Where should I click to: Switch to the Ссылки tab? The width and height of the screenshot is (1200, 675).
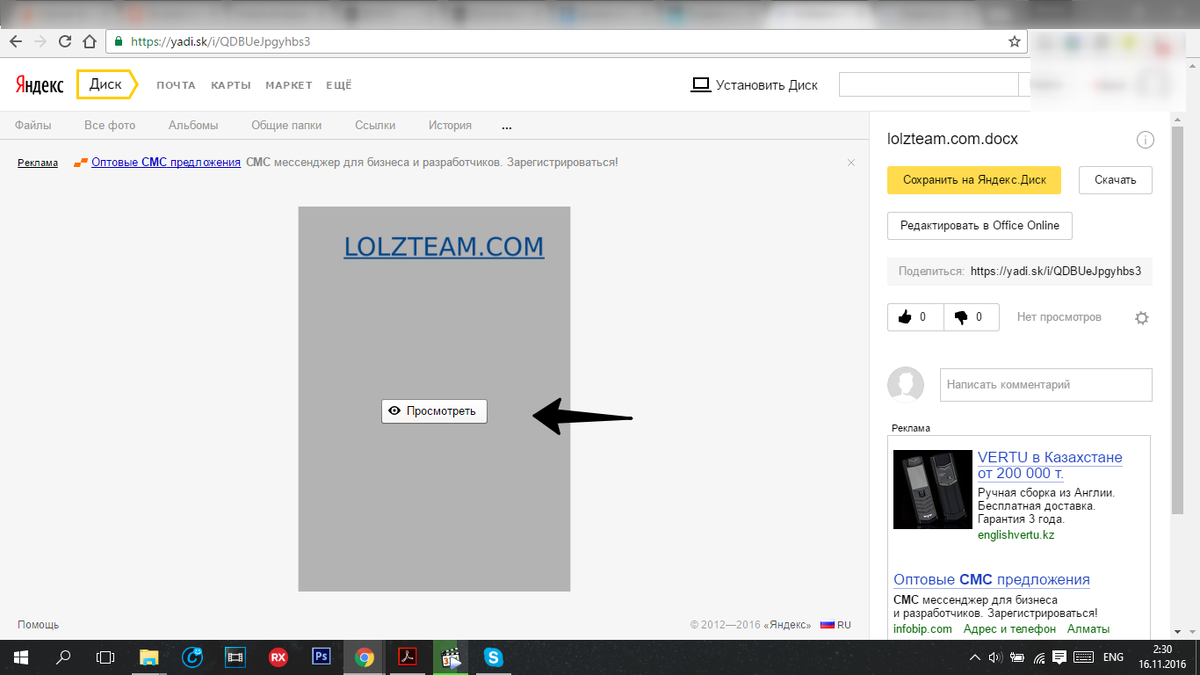click(375, 126)
